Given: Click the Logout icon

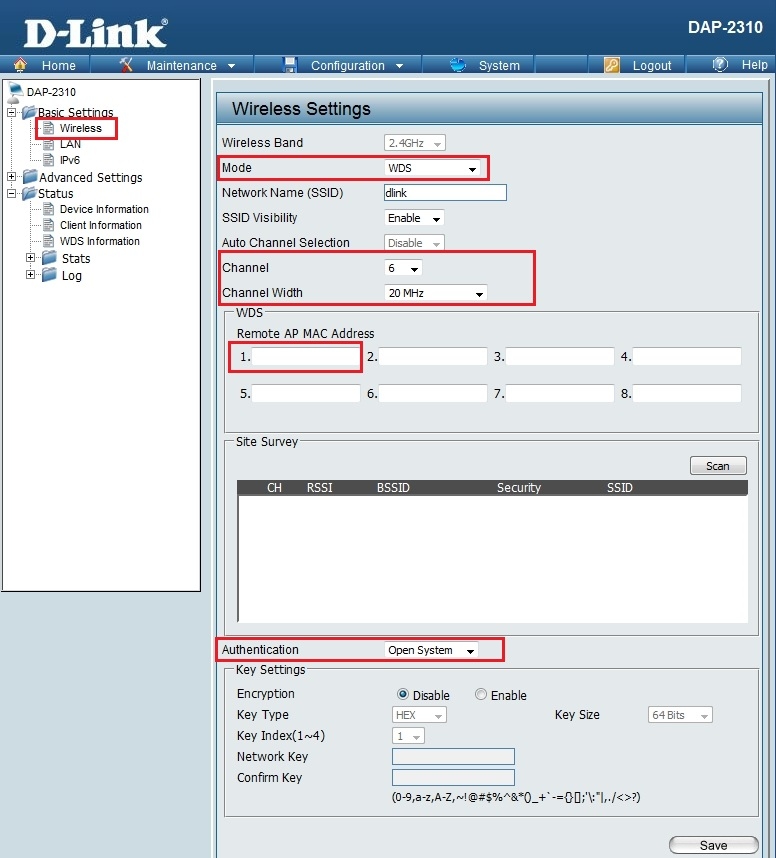Looking at the screenshot, I should (x=612, y=65).
